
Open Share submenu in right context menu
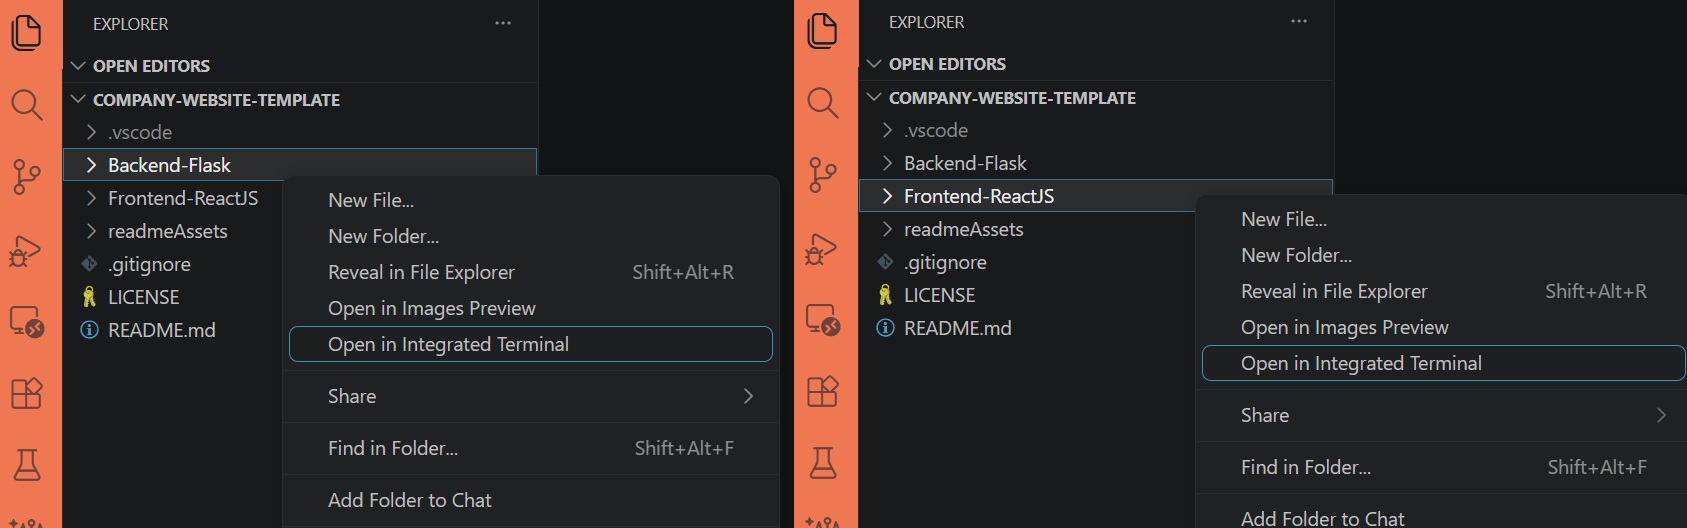(1444, 415)
